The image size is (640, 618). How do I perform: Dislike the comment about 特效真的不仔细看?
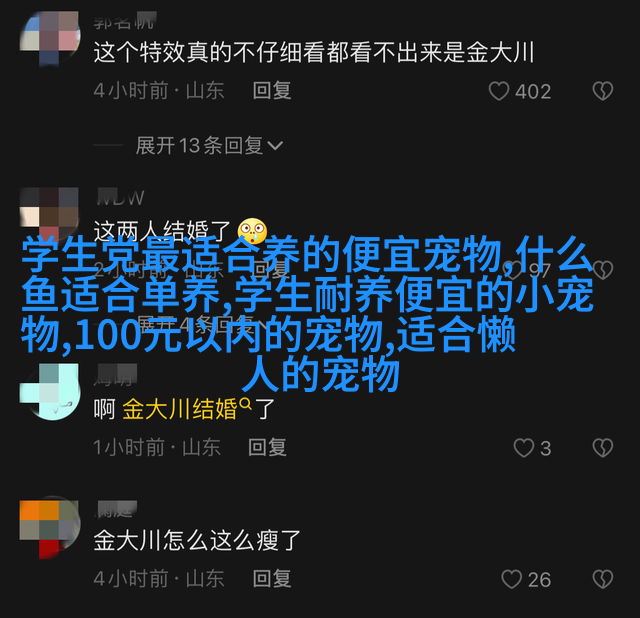coord(602,91)
